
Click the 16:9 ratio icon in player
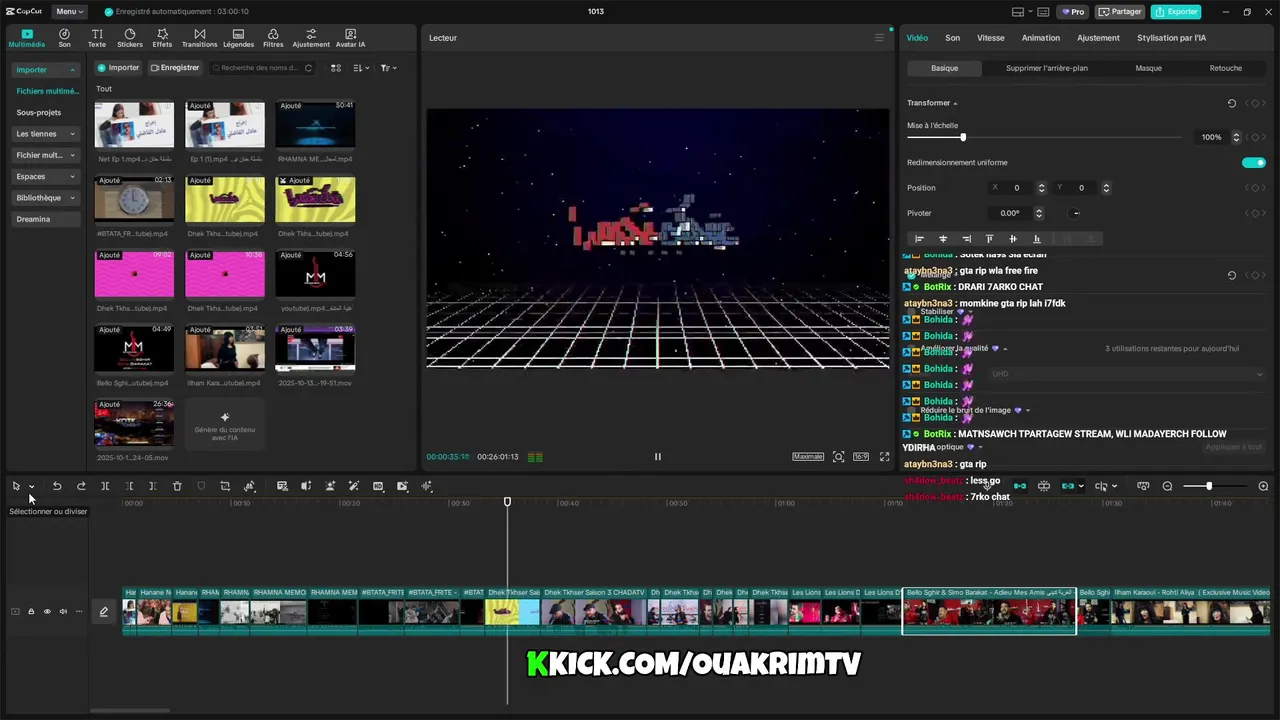click(860, 456)
